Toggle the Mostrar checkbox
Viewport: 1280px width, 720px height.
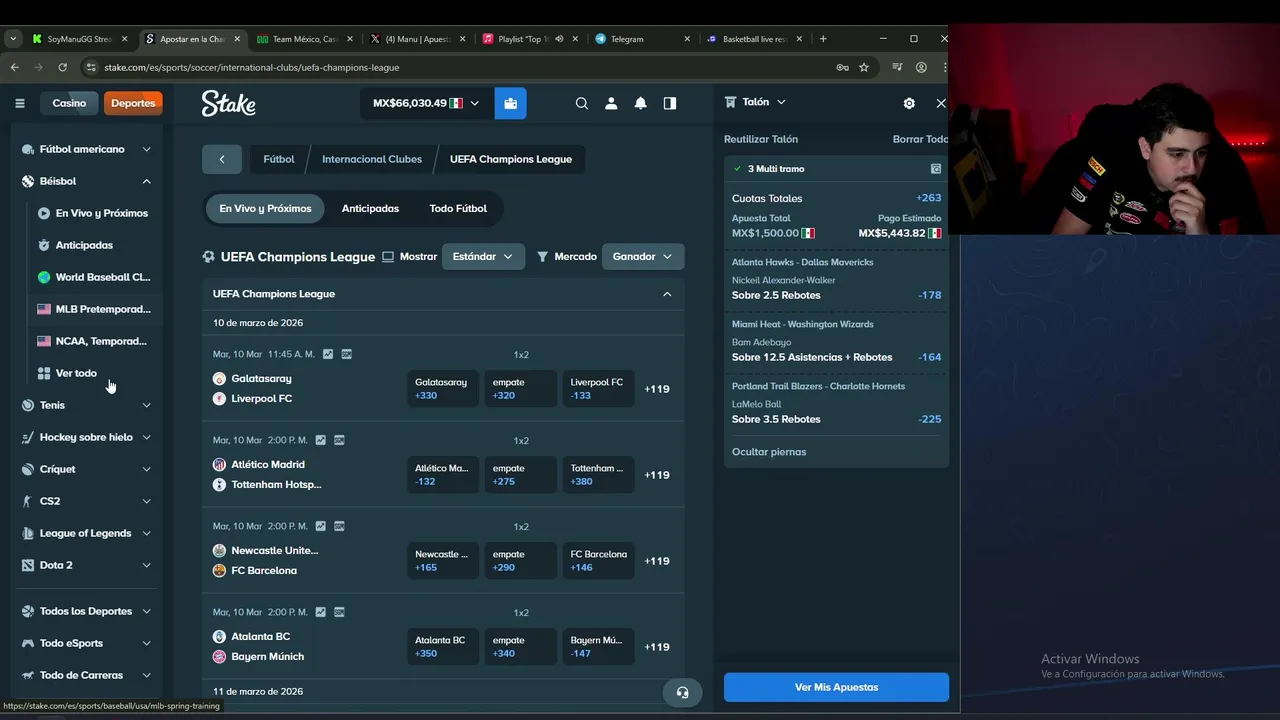click(x=388, y=257)
